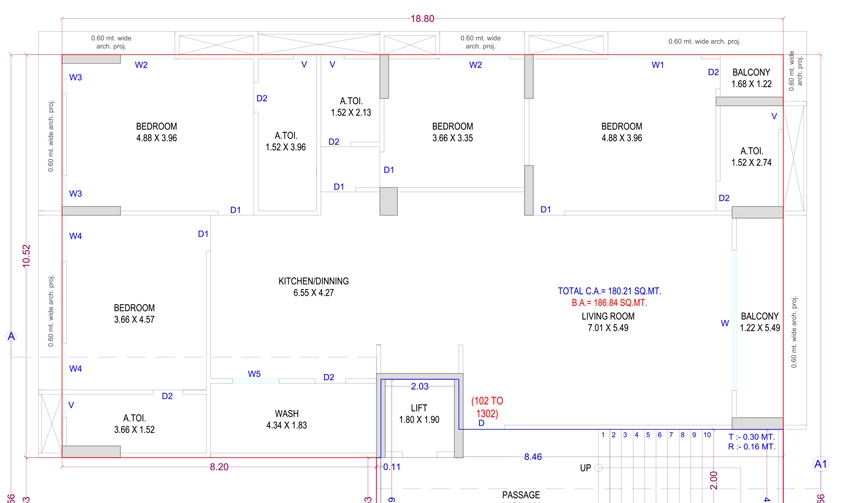Click the 2.00 stair dimension

tap(713, 480)
